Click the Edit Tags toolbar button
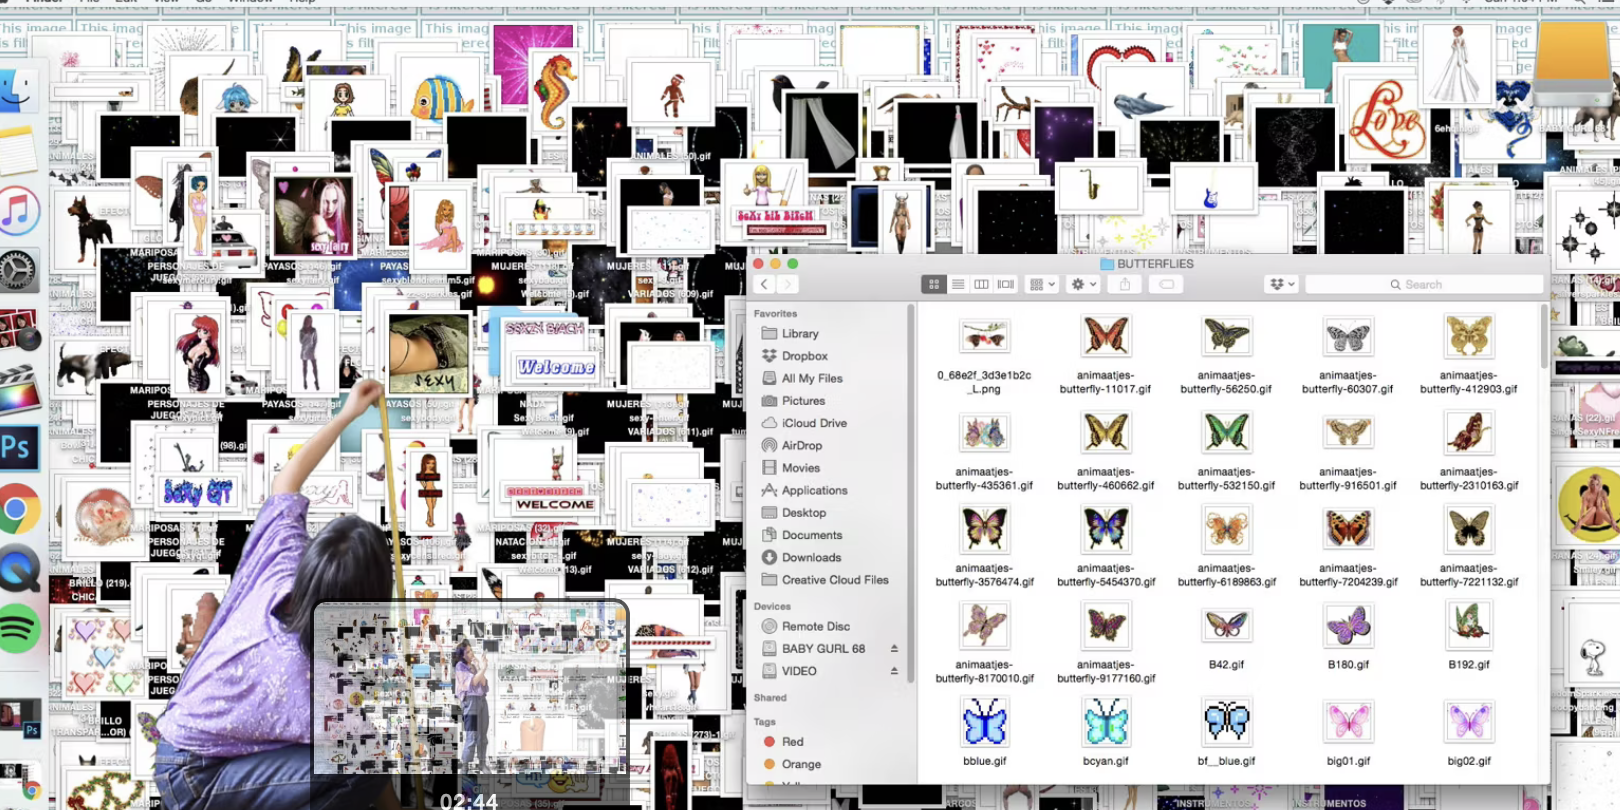This screenshot has width=1620, height=810. [1166, 285]
